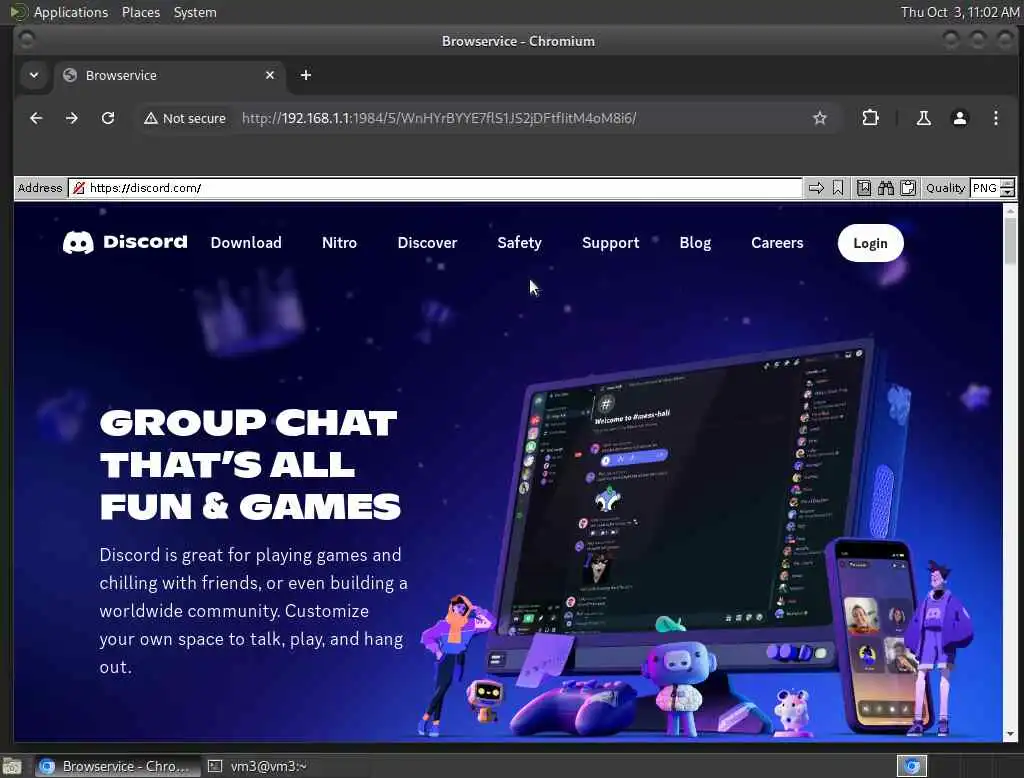Open the Blog link
1024x778 pixels.
(x=695, y=242)
